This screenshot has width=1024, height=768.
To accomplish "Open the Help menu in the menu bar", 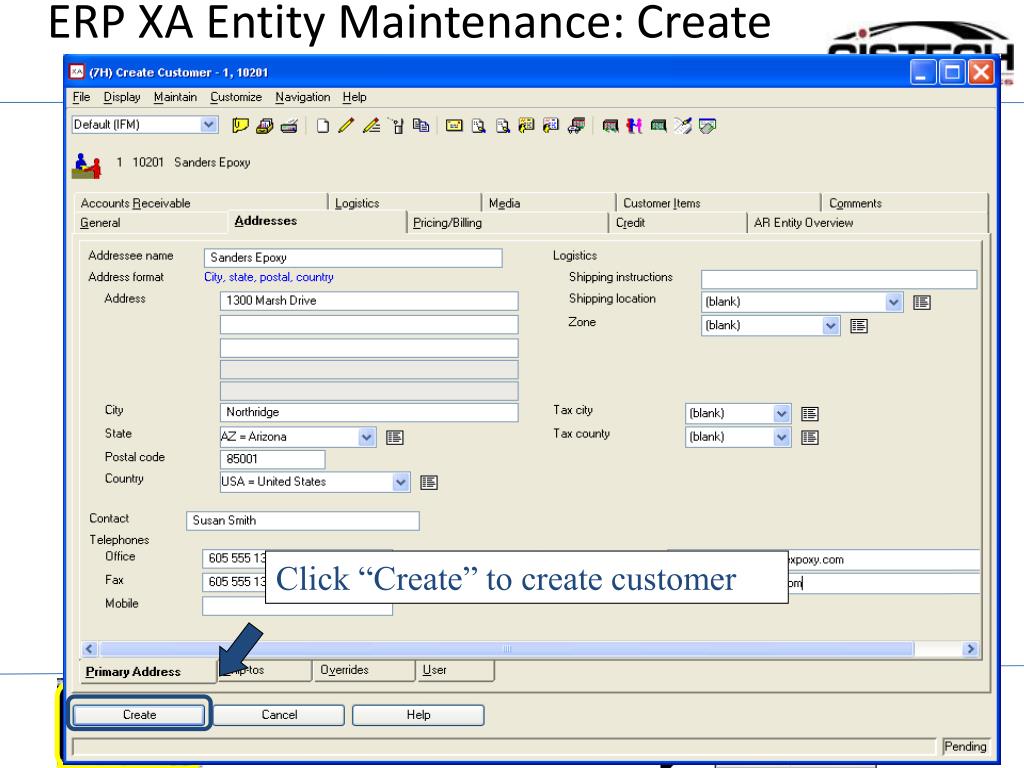I will click(355, 97).
